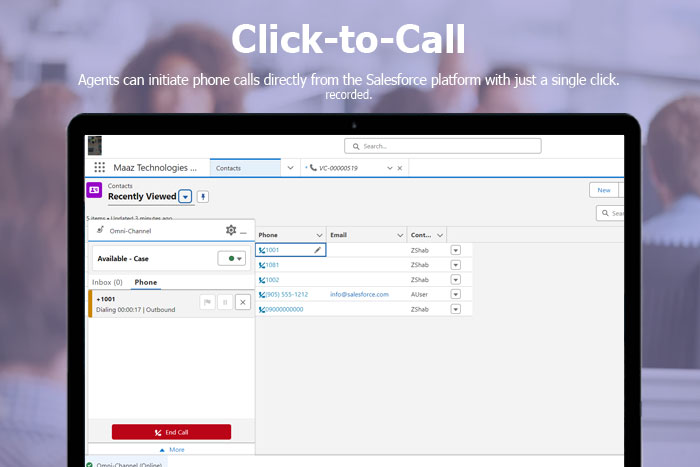
Task: Focus the global Search field
Action: click(x=442, y=146)
